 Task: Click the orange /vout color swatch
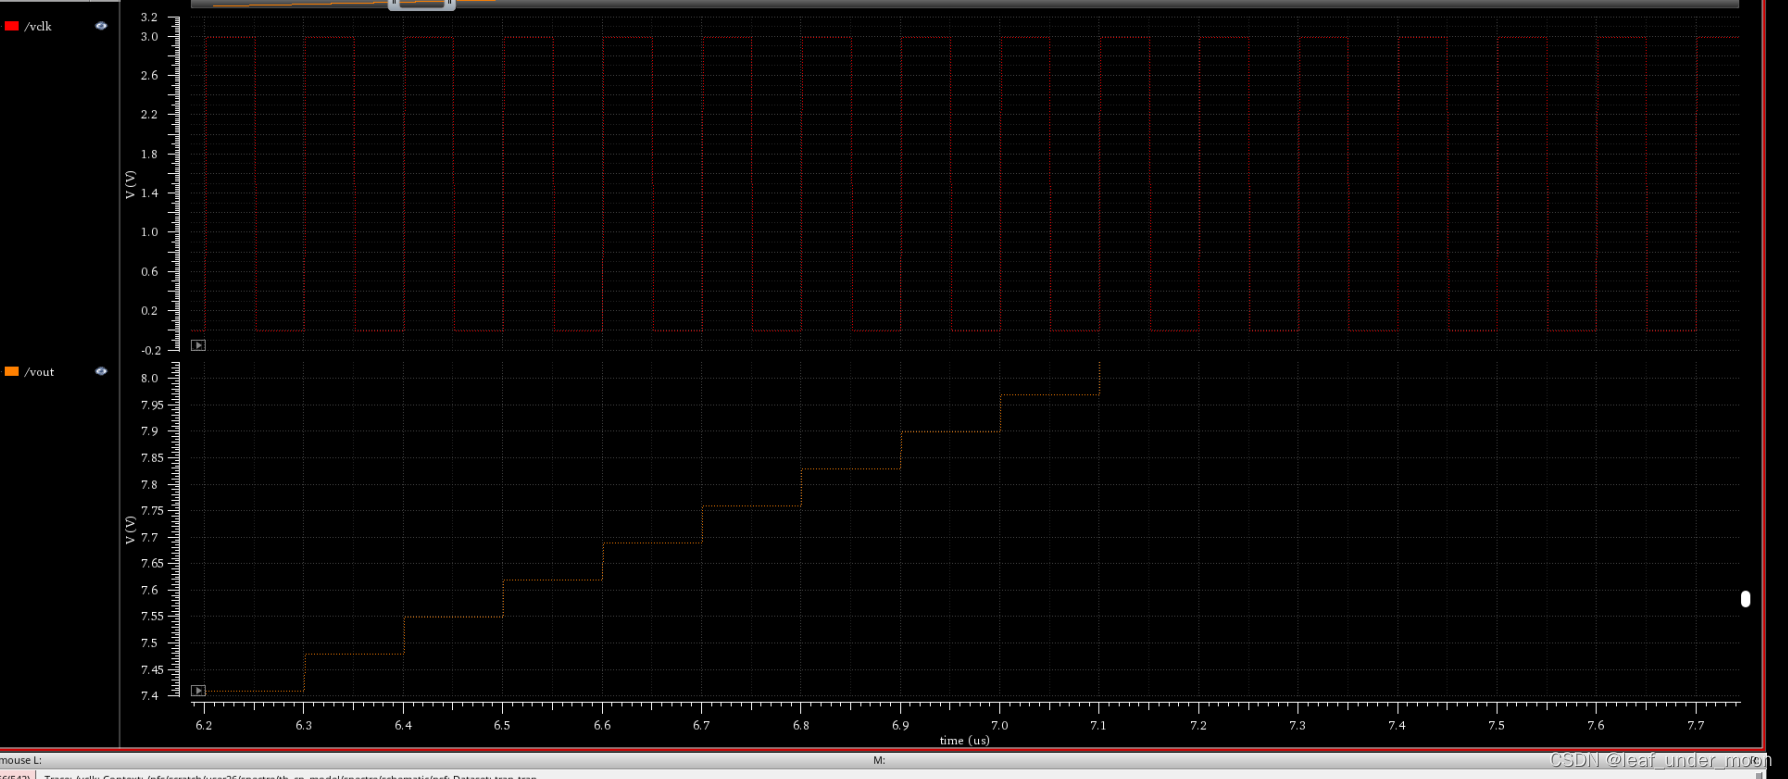click(x=12, y=371)
